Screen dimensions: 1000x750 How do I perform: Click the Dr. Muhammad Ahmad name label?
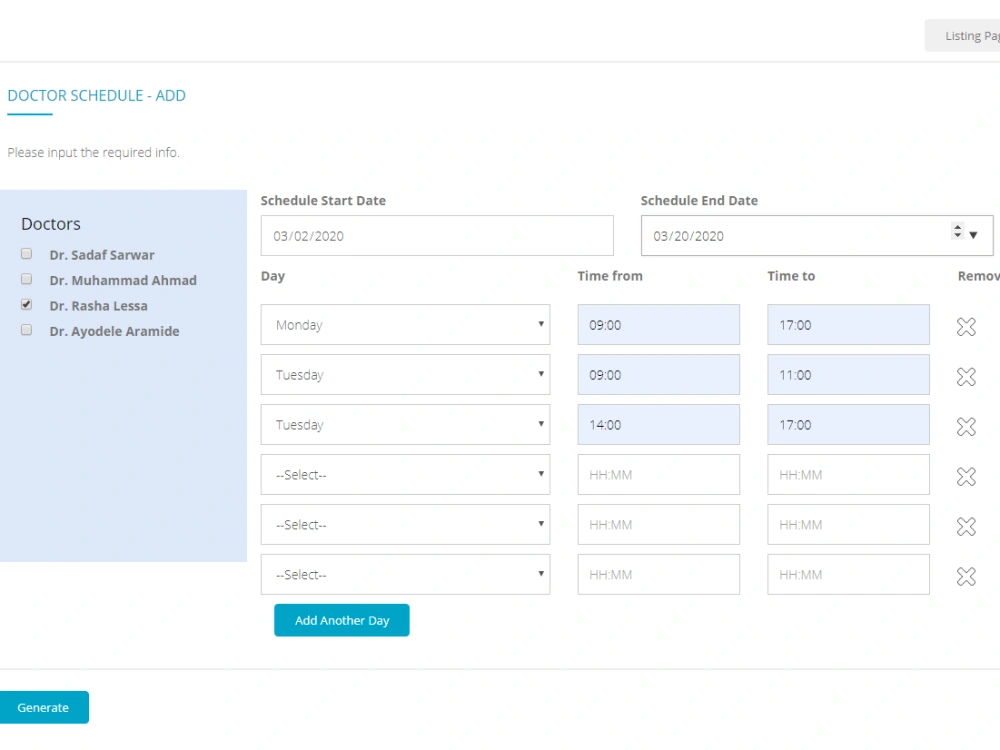coord(123,281)
